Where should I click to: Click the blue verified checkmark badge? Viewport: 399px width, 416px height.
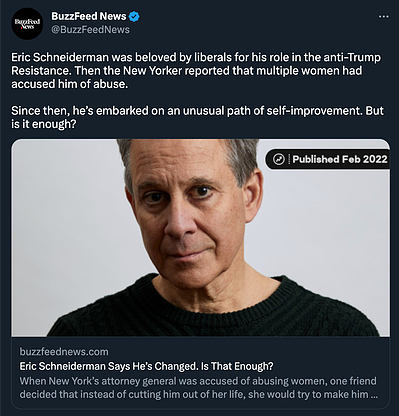[x=134, y=16]
